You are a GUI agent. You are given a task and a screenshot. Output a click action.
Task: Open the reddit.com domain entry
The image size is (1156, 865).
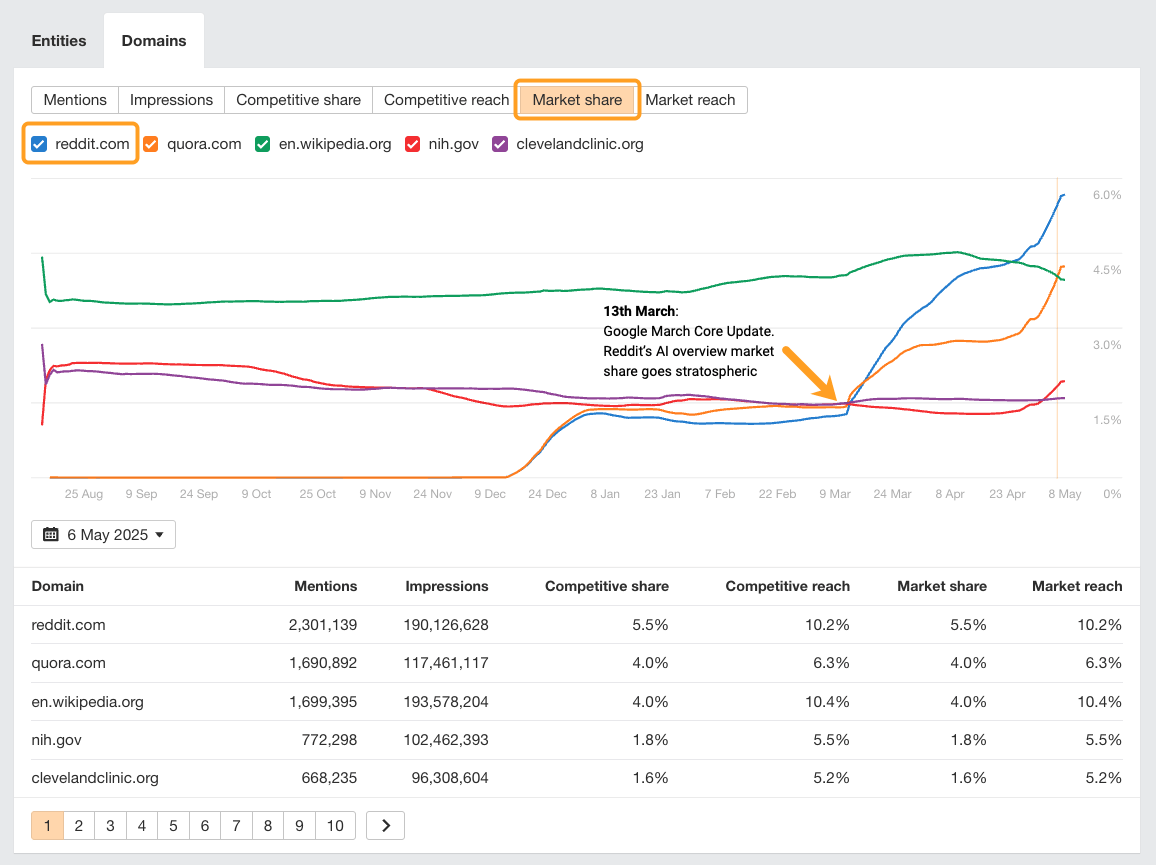68,624
